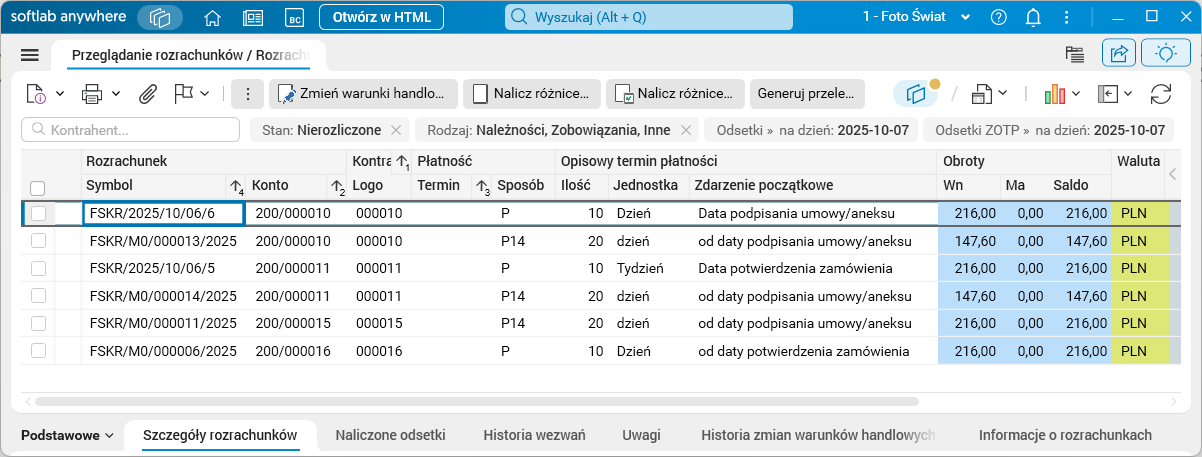Click the paperclip attachments icon
This screenshot has width=1202, height=457.
click(147, 94)
